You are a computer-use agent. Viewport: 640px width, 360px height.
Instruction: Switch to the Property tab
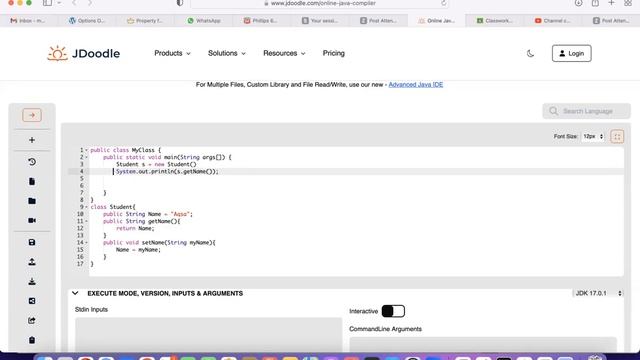[x=145, y=20]
